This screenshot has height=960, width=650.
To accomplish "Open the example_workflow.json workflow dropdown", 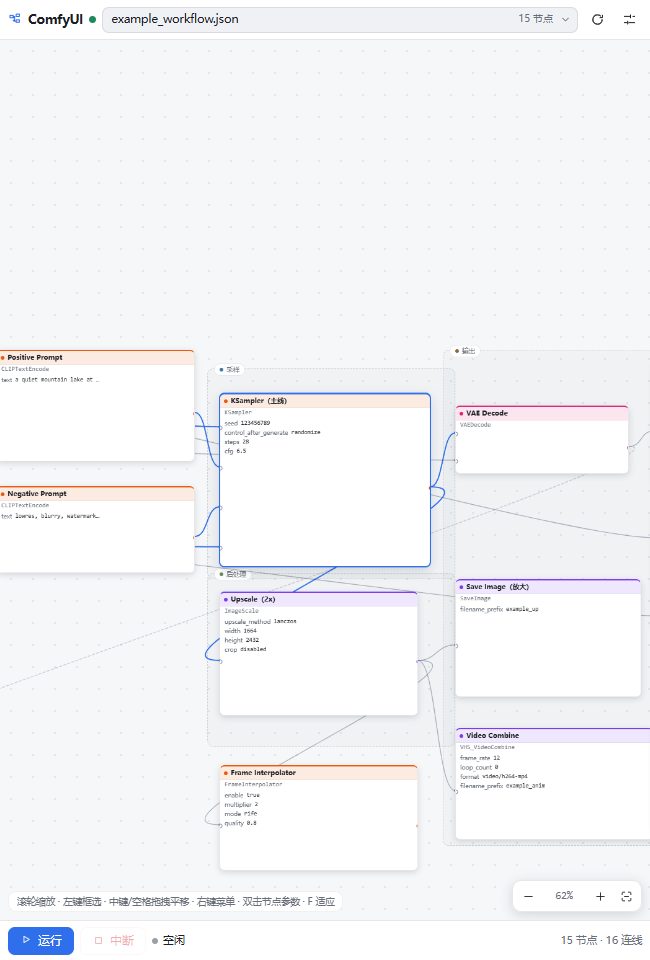I will pyautogui.click(x=340, y=20).
